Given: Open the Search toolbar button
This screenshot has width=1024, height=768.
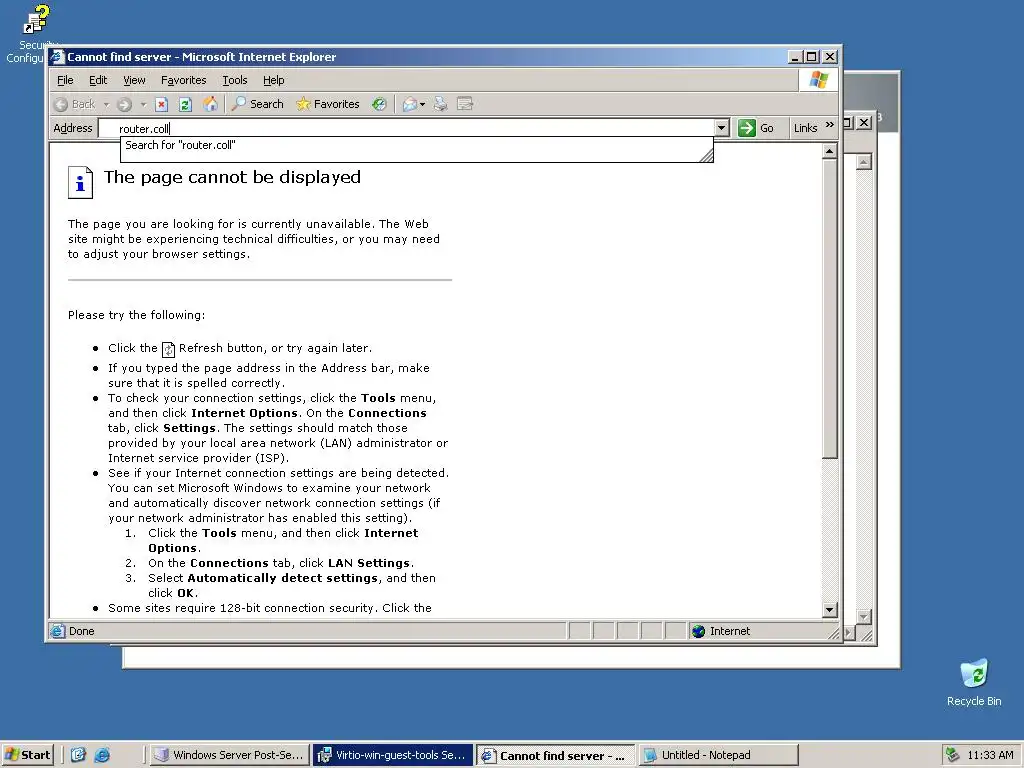Looking at the screenshot, I should 258,104.
